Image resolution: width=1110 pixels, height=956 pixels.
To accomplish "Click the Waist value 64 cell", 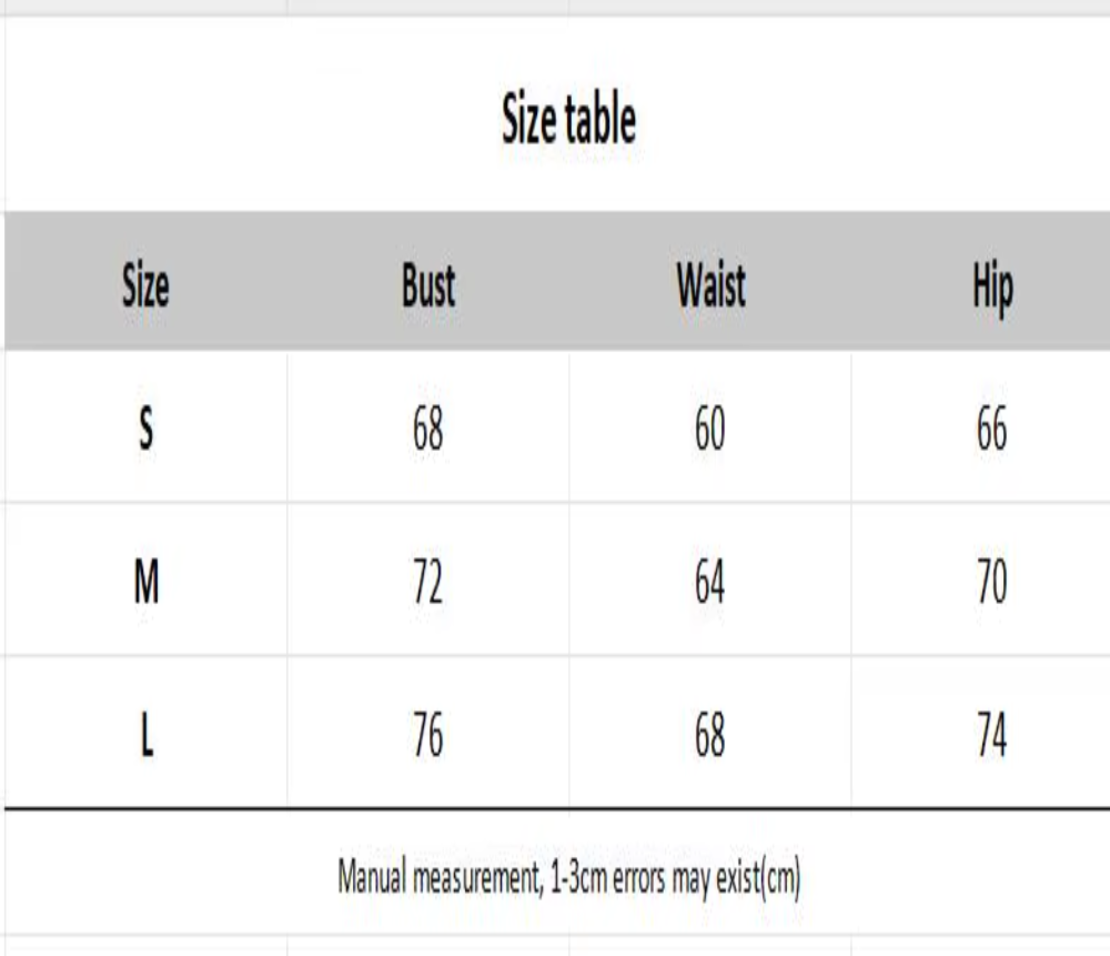I will [710, 581].
